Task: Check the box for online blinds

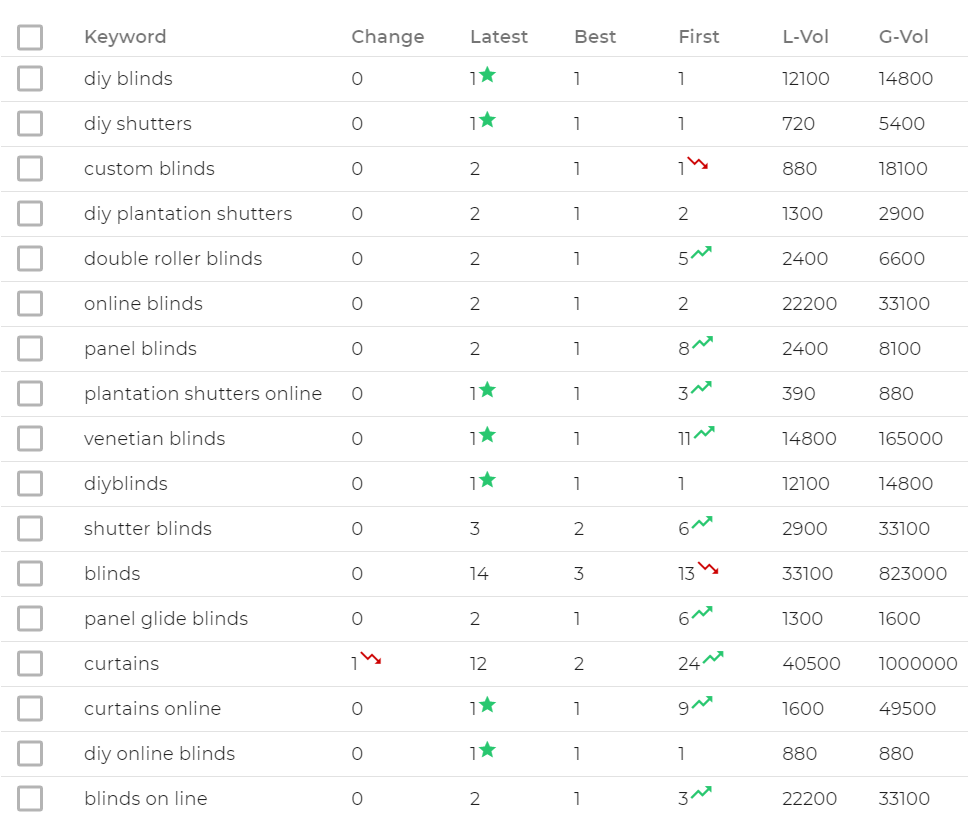Action: pos(30,304)
